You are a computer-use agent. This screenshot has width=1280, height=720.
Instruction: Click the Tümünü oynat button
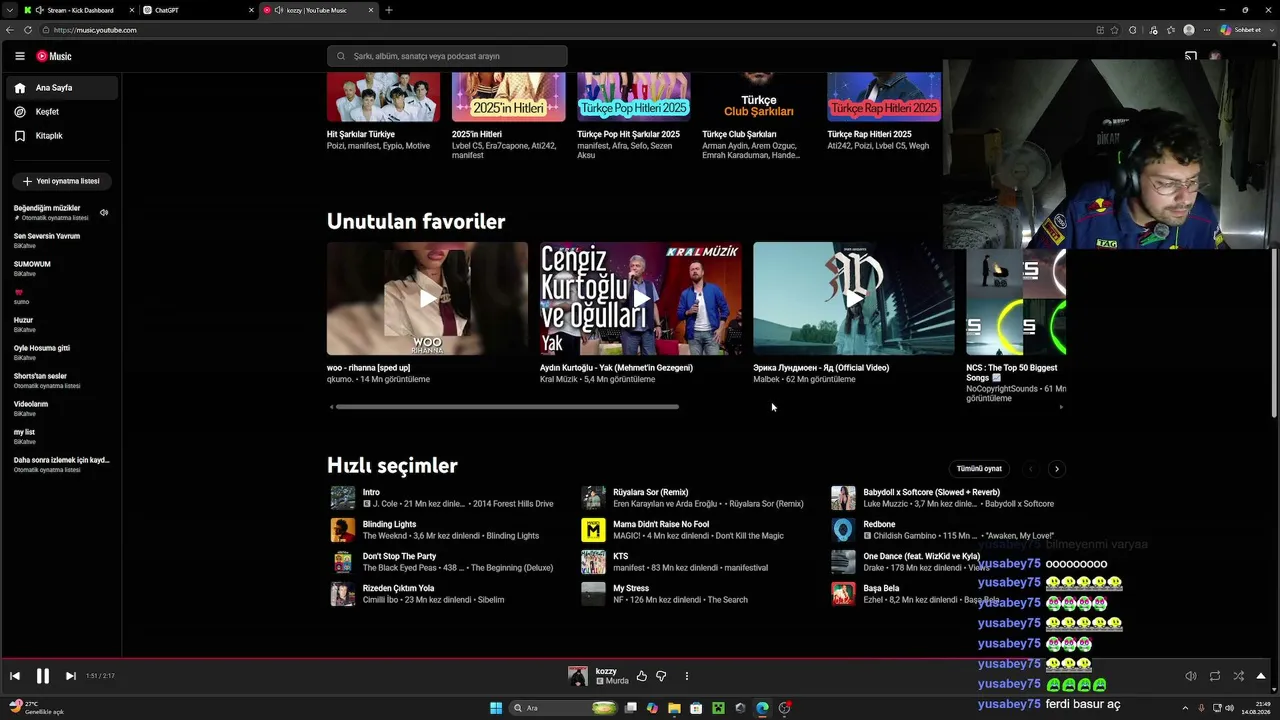click(979, 469)
